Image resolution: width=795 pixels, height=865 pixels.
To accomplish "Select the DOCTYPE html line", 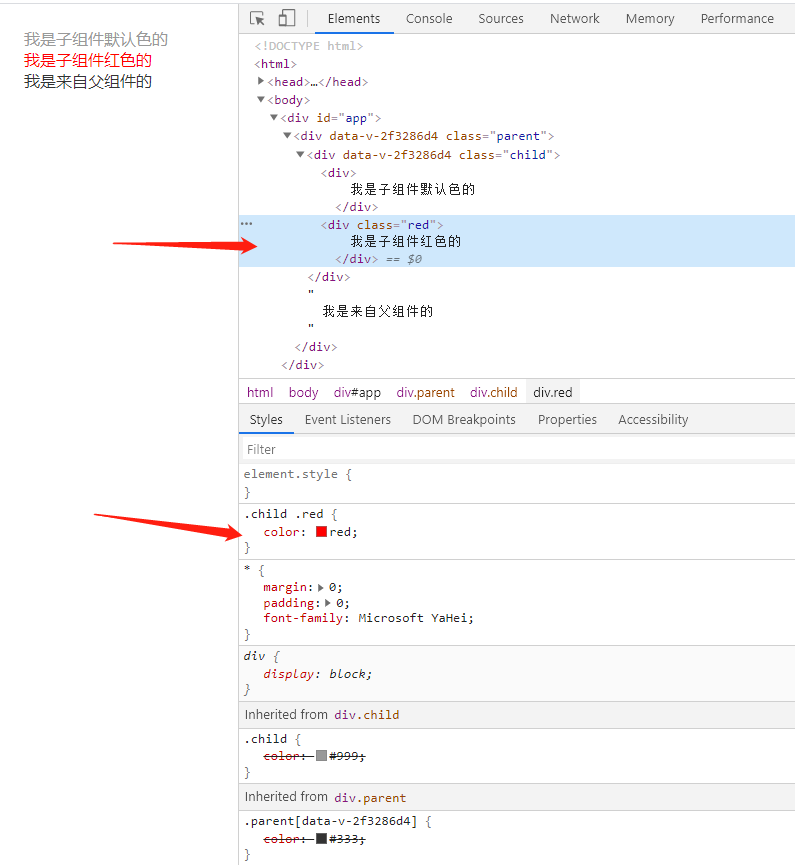I will [309, 46].
